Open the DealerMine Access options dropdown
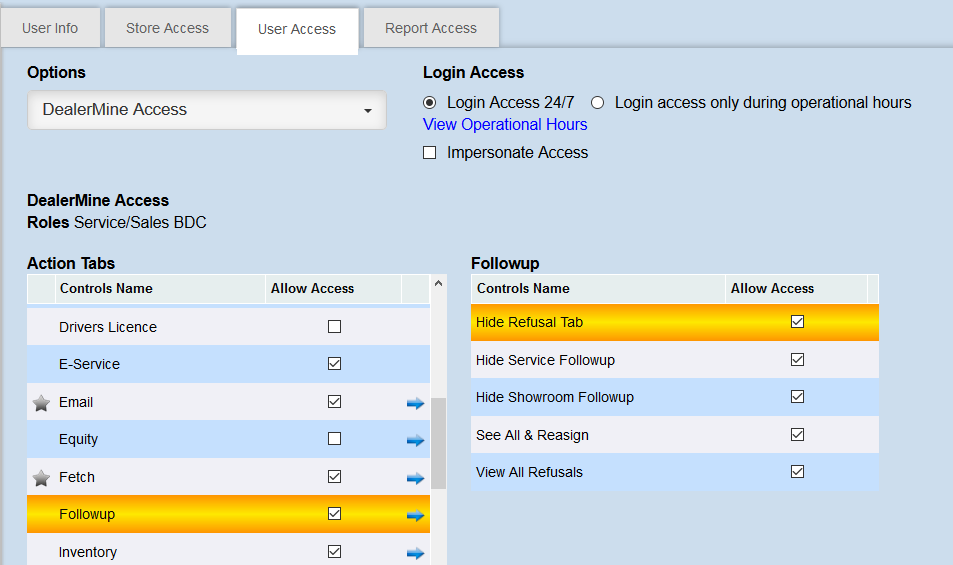 207,110
